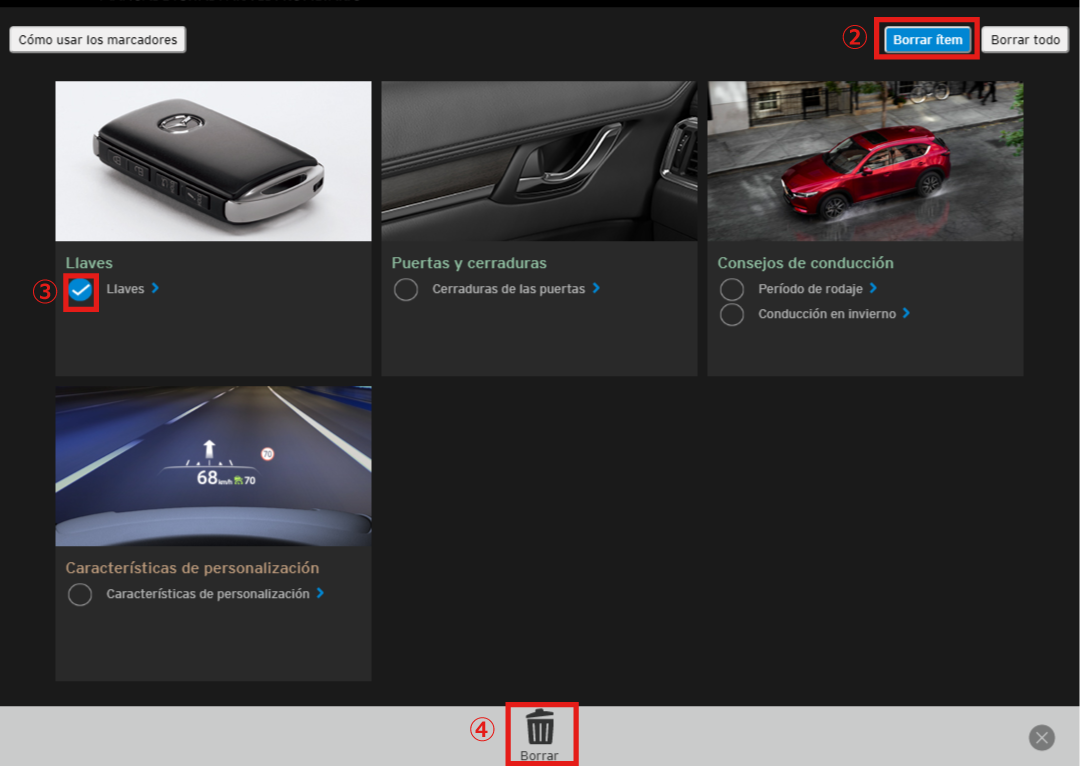
Task: Uncheck the selected Llaves bookmark checkbox
Action: coord(81,290)
